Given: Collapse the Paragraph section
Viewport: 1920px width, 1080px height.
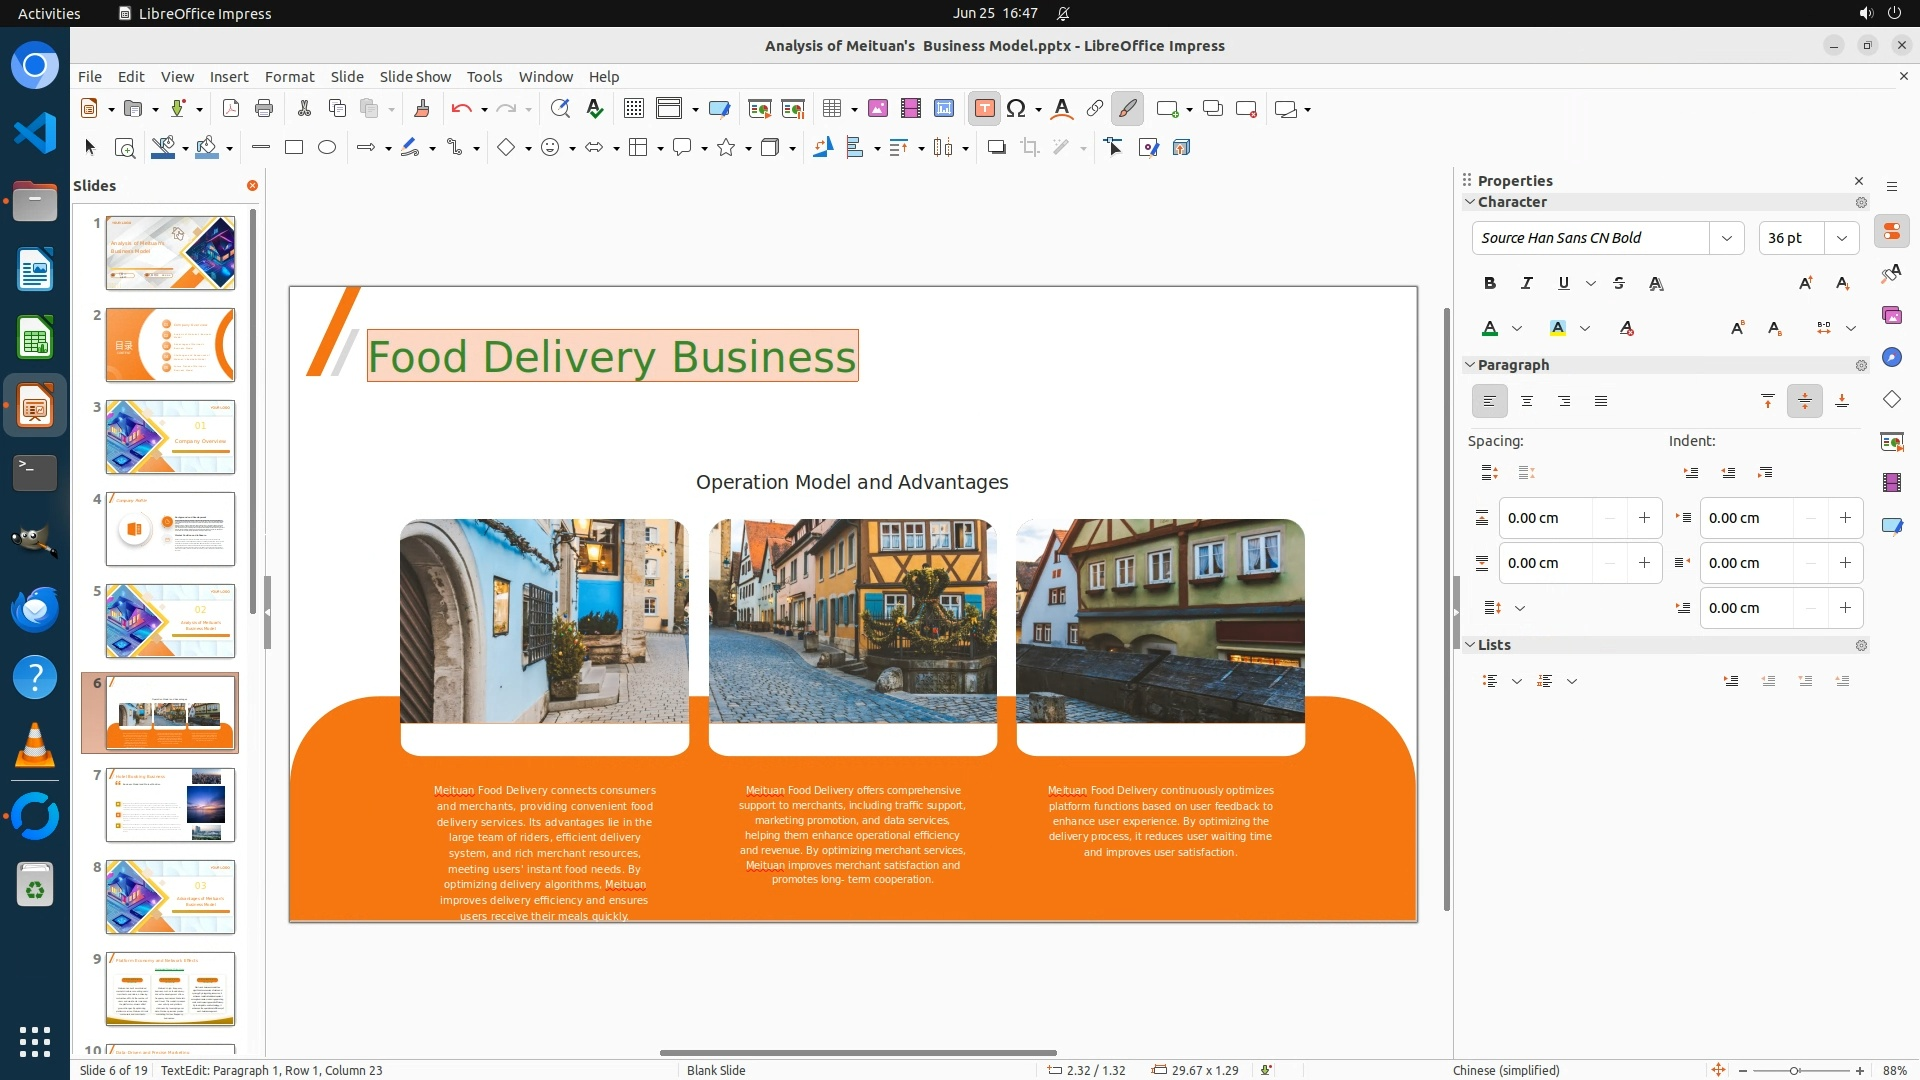Looking at the screenshot, I should (x=1470, y=365).
